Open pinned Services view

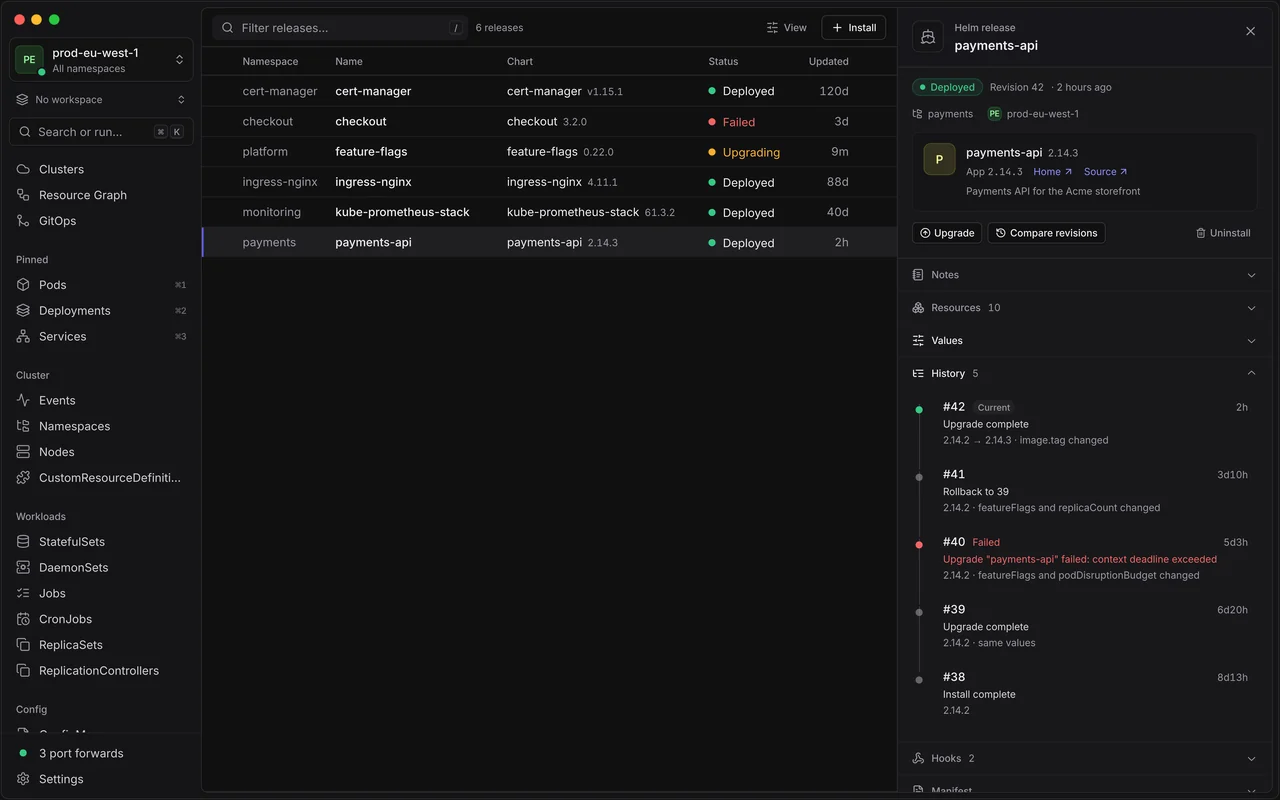click(101, 337)
